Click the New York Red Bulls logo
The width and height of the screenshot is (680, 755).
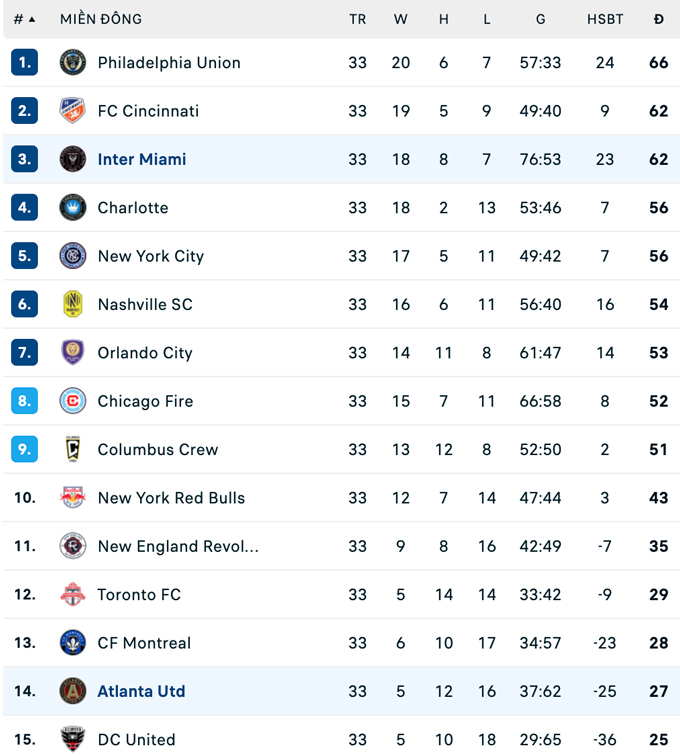click(73, 497)
